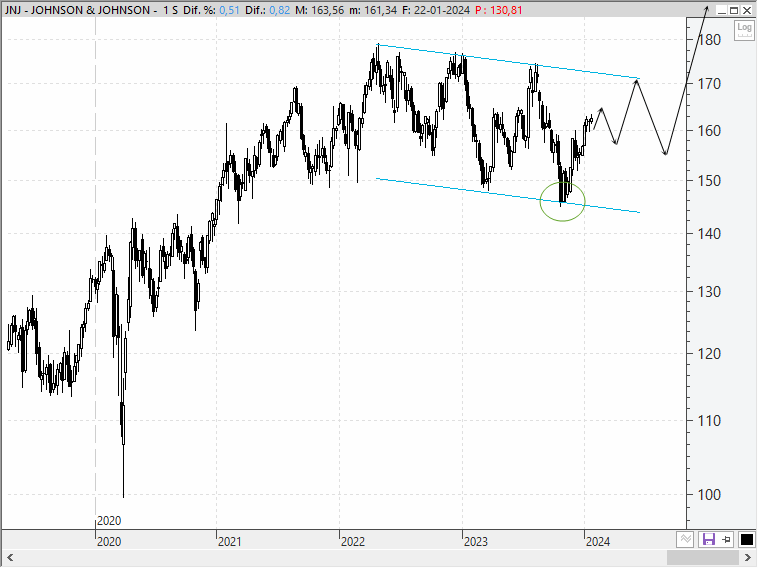Click the 'F: 22-01-2024' date label

click(436, 10)
